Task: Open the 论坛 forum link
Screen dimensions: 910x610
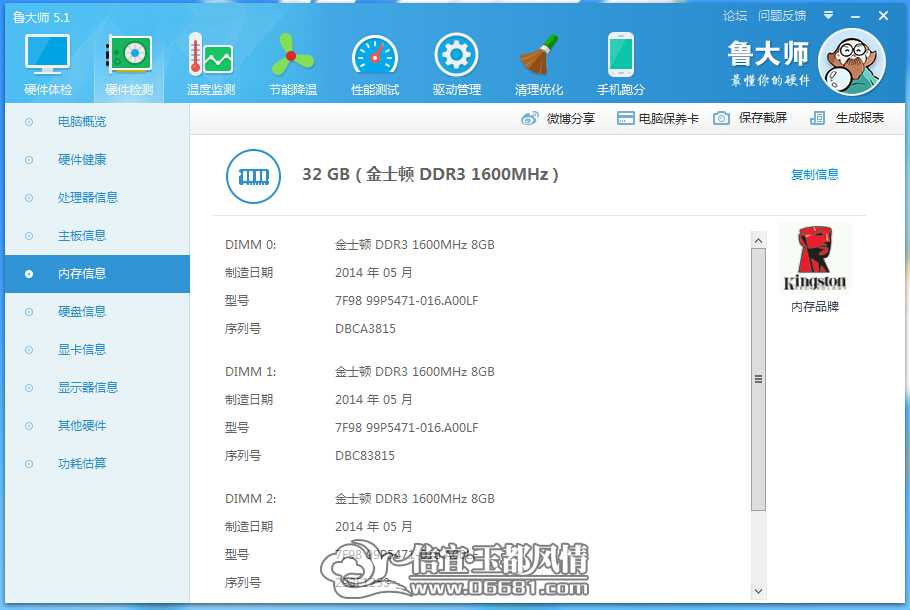Action: coord(735,16)
